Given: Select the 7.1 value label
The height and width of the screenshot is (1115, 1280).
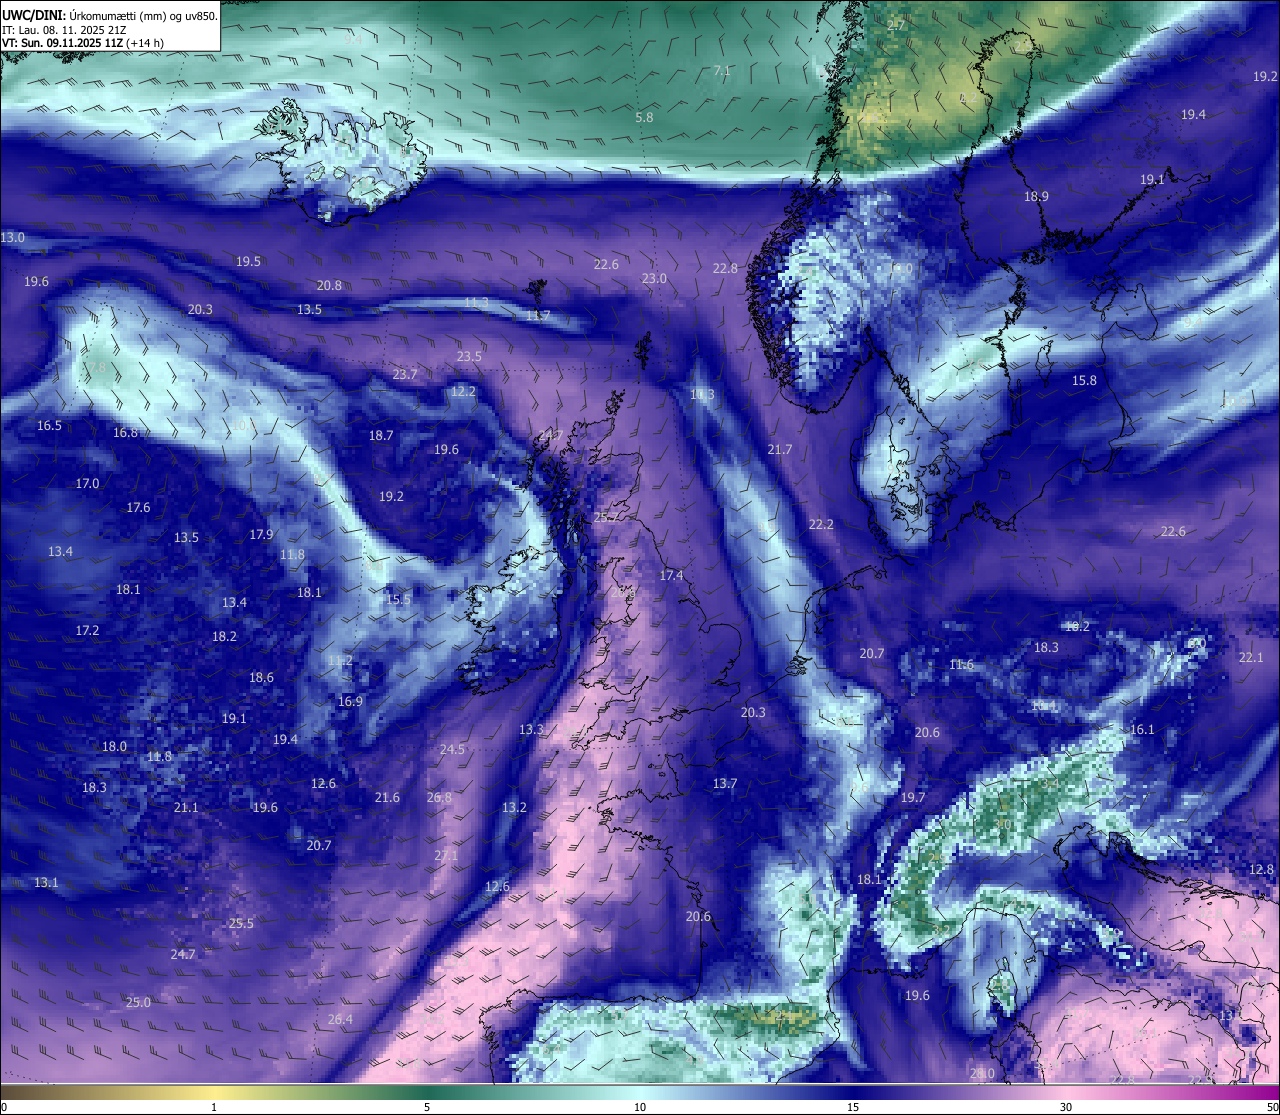Looking at the screenshot, I should click(x=722, y=71).
